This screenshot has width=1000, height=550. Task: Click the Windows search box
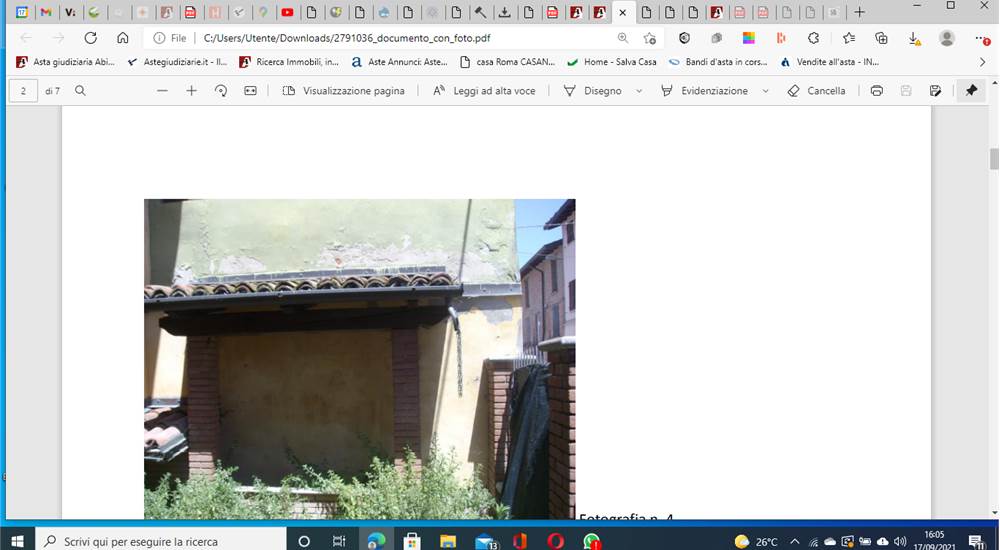point(161,541)
